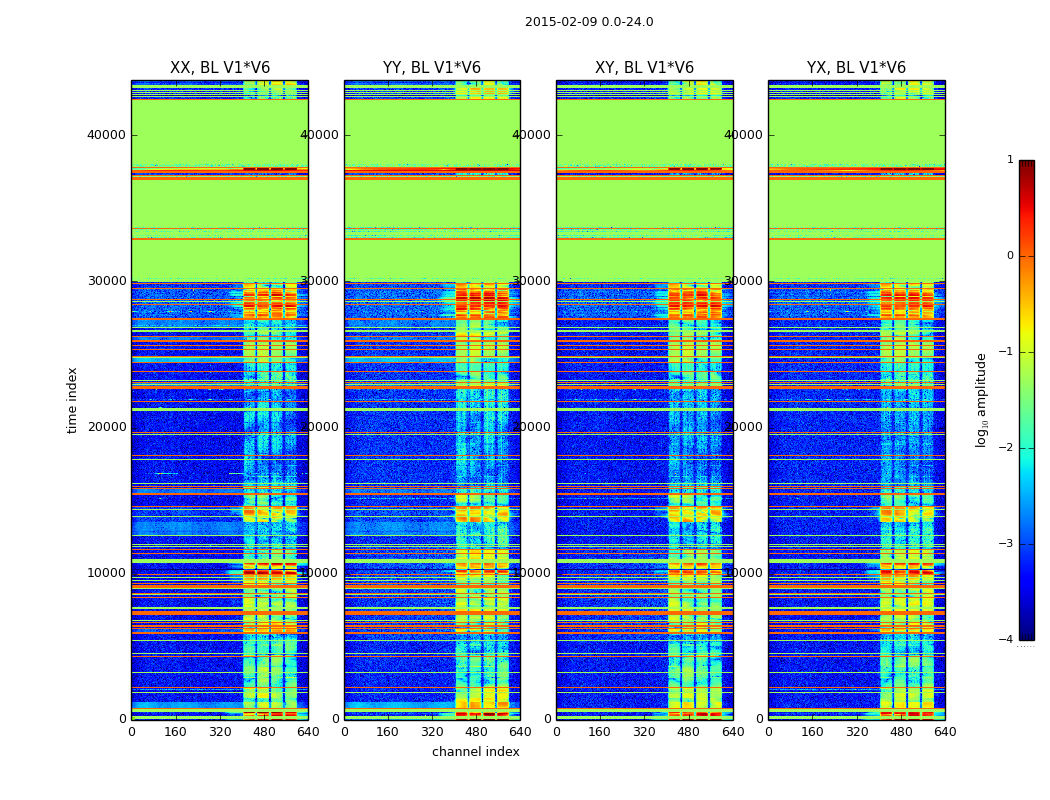Click the colorbar tick label 0
This screenshot has height=800, width=1050.
tap(1010, 256)
